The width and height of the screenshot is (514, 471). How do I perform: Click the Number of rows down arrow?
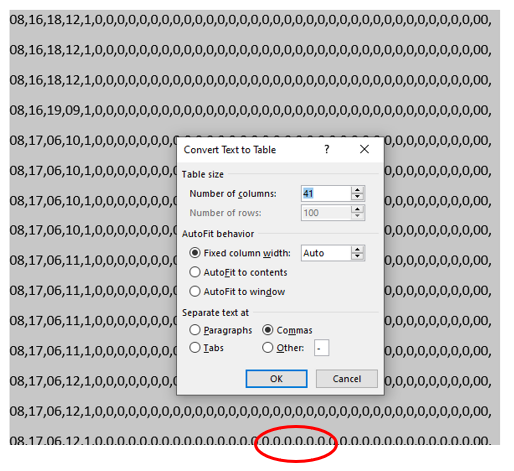coord(358,216)
